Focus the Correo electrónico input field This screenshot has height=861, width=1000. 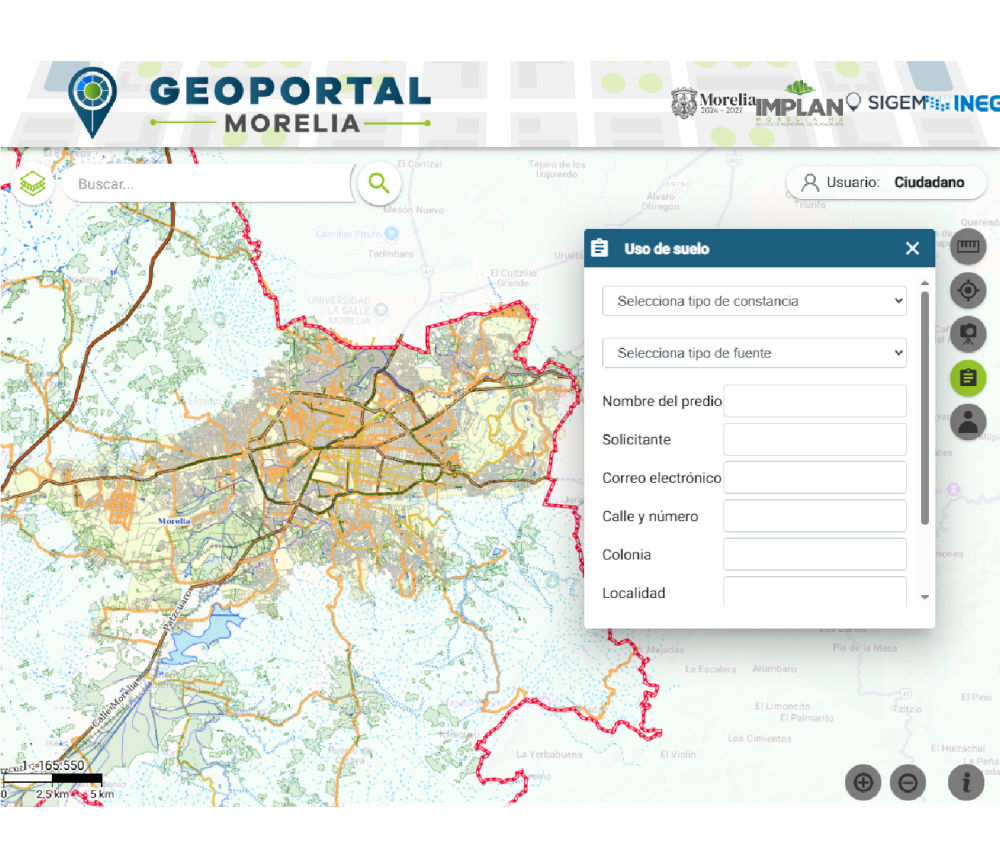tap(814, 478)
